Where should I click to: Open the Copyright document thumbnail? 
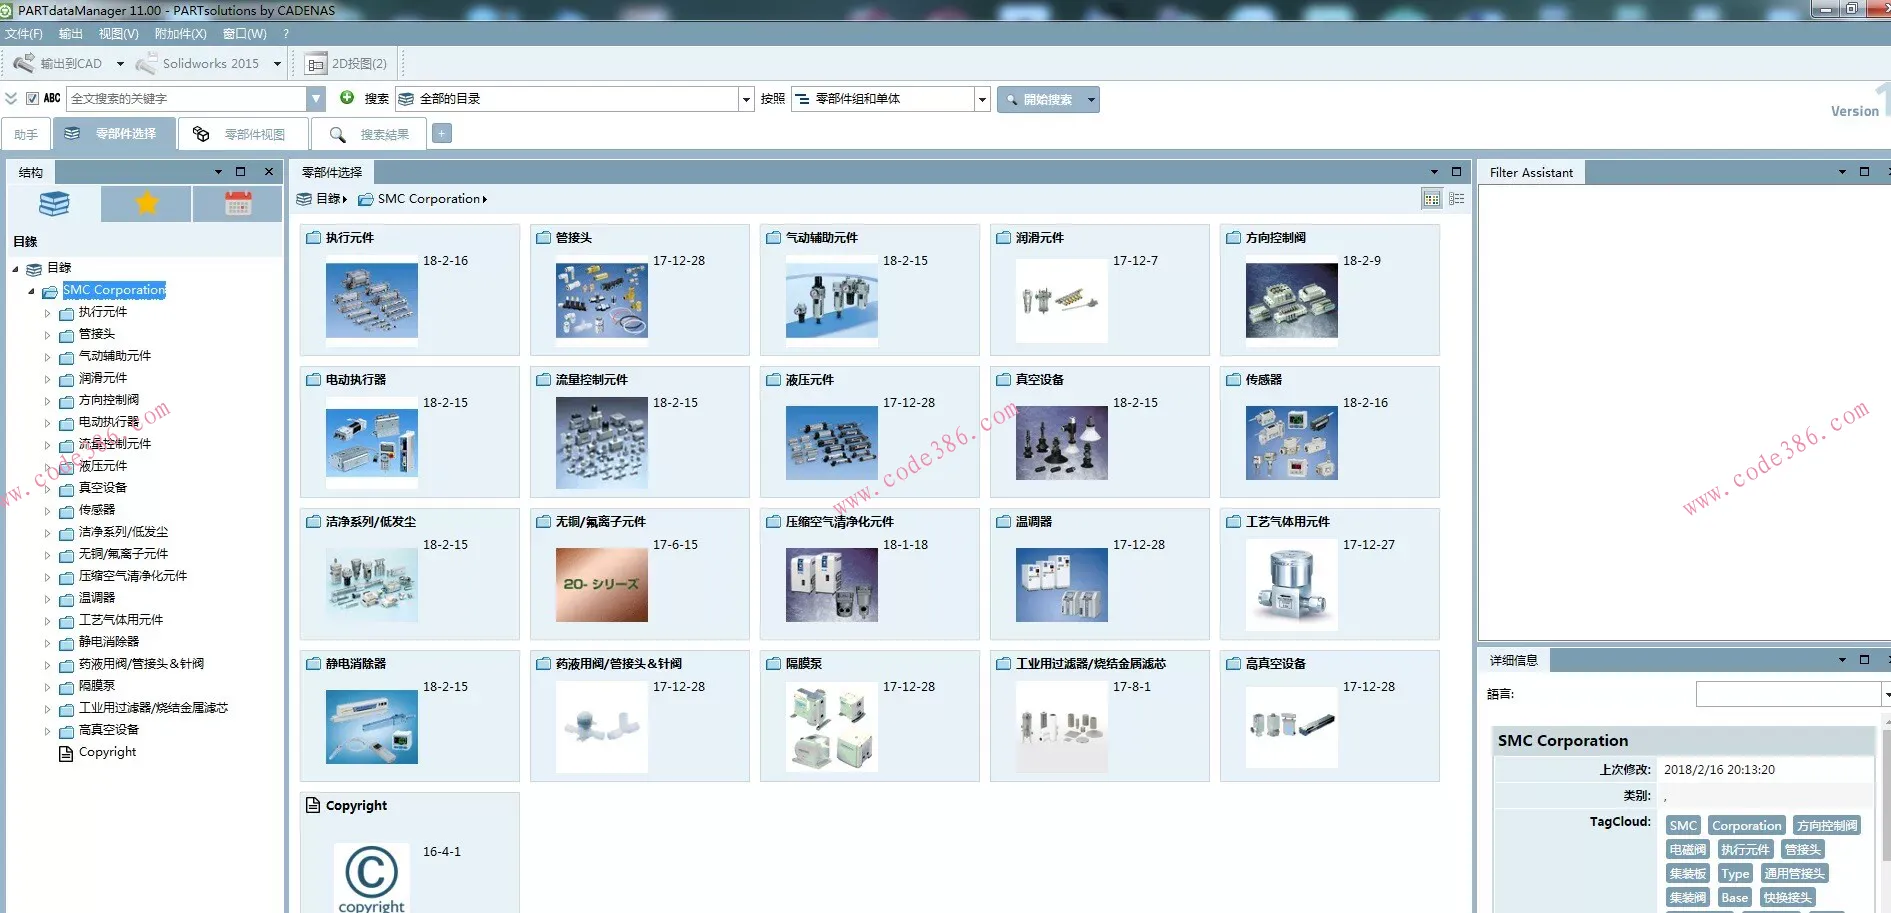tap(372, 878)
